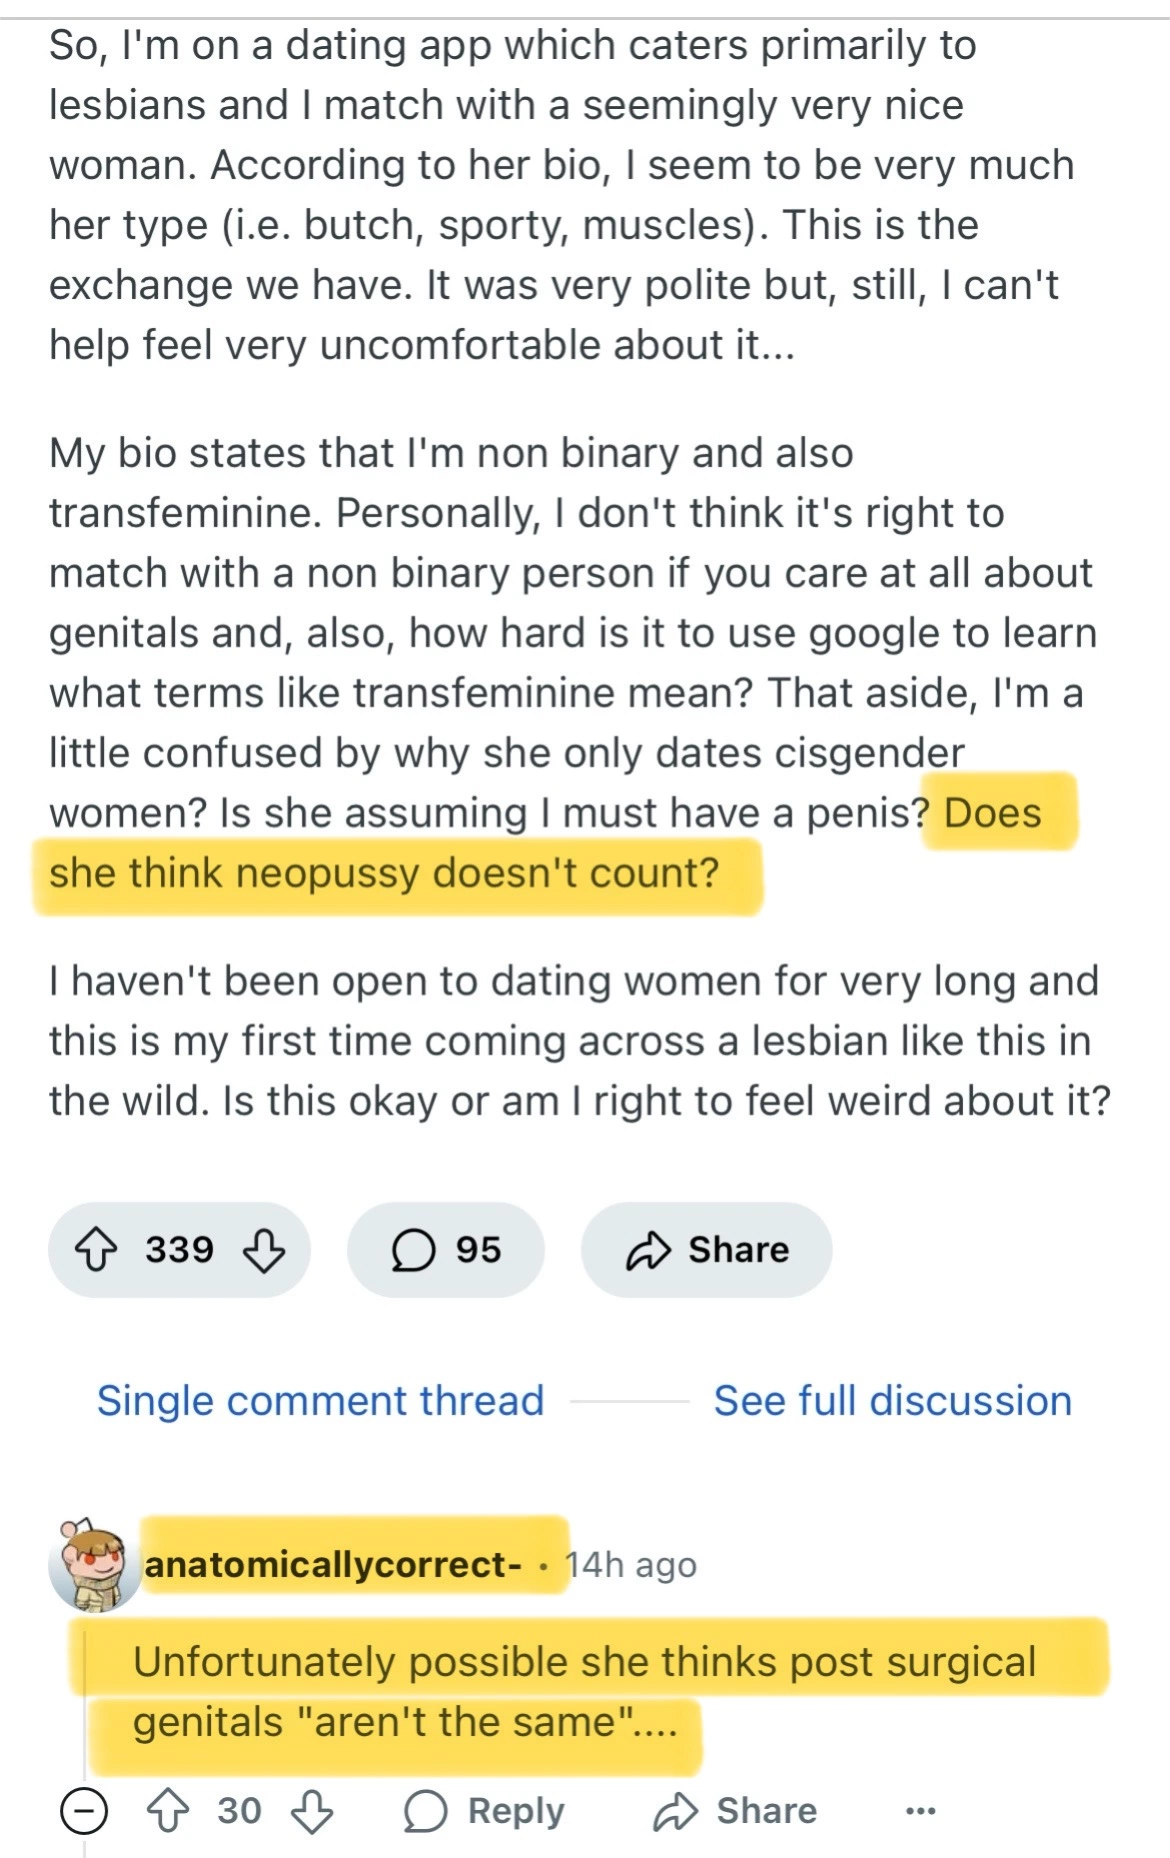
Task: Downvote the main post
Action: point(264,1250)
